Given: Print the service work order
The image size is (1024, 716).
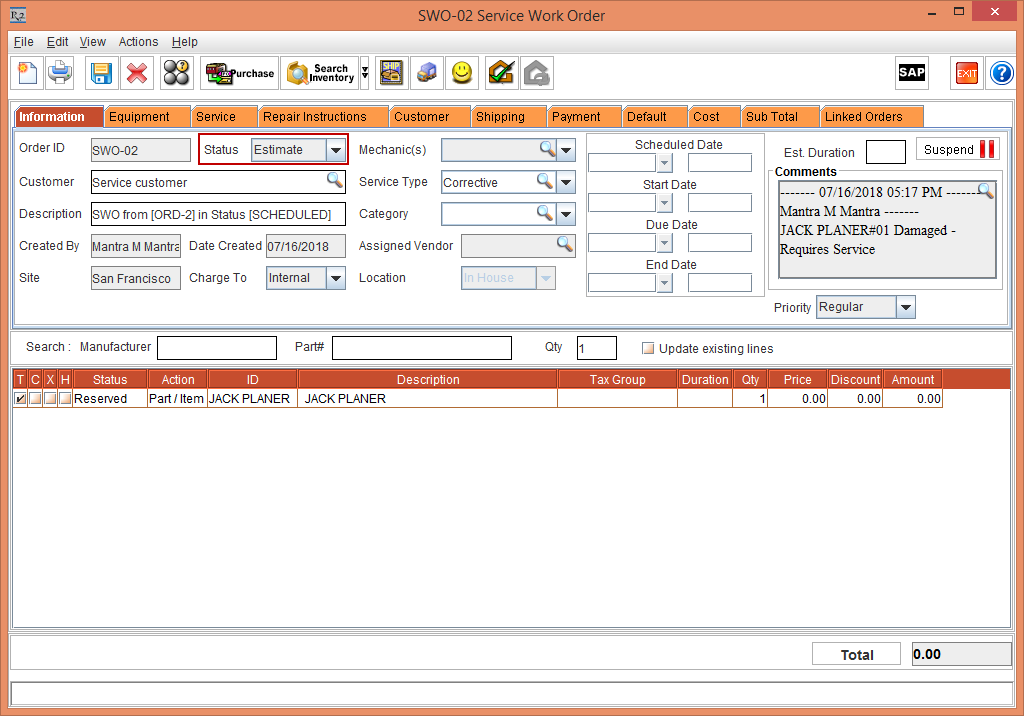Looking at the screenshot, I should [x=59, y=72].
